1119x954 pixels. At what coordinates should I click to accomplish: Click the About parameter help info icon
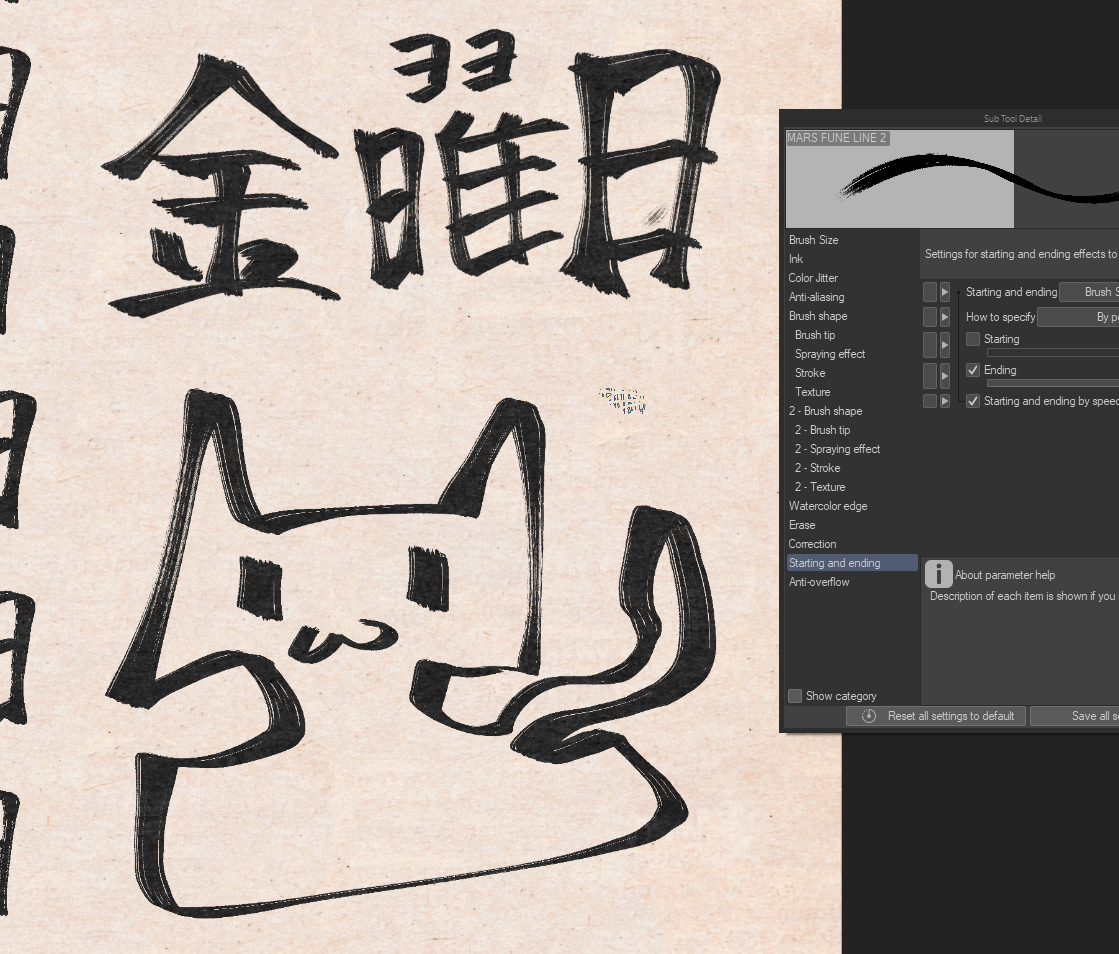click(x=938, y=574)
